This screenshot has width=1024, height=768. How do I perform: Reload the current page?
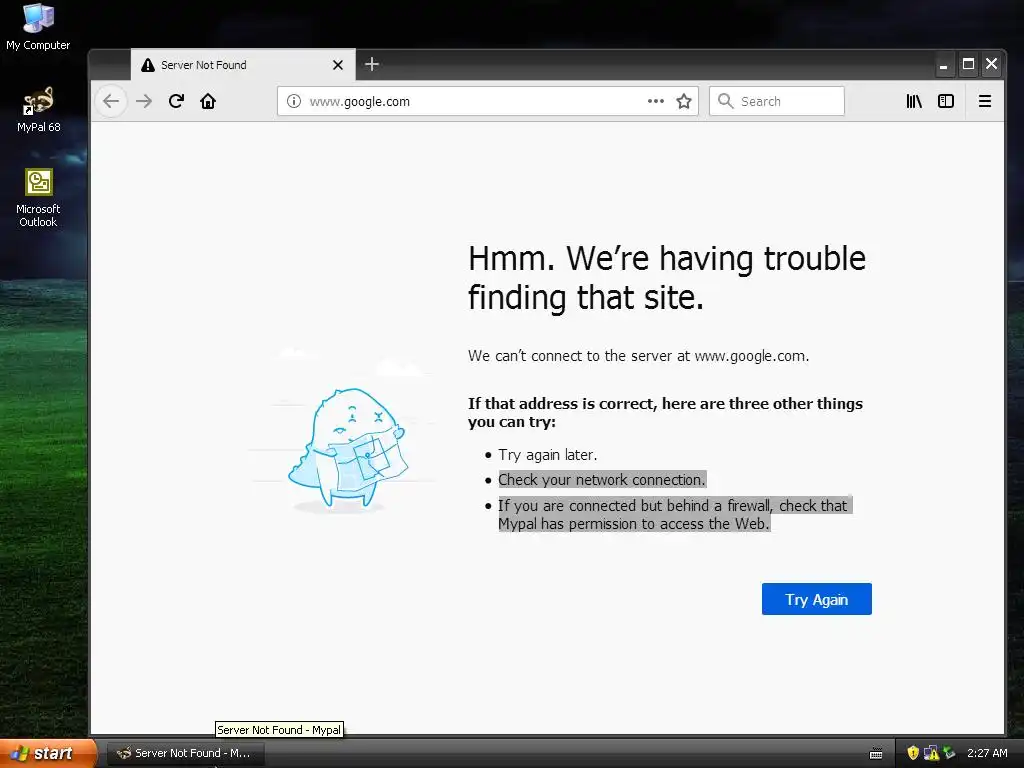176,101
